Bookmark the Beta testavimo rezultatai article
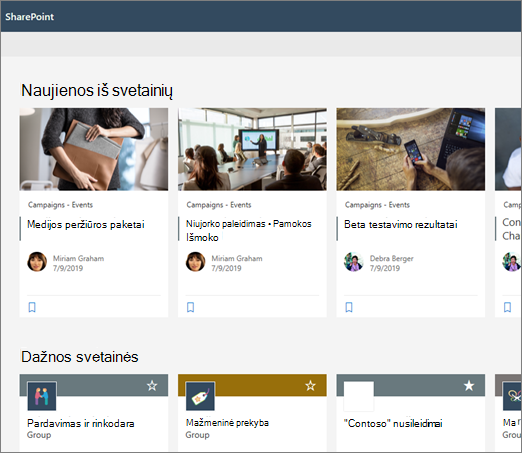The height and width of the screenshot is (453, 522). 349,307
